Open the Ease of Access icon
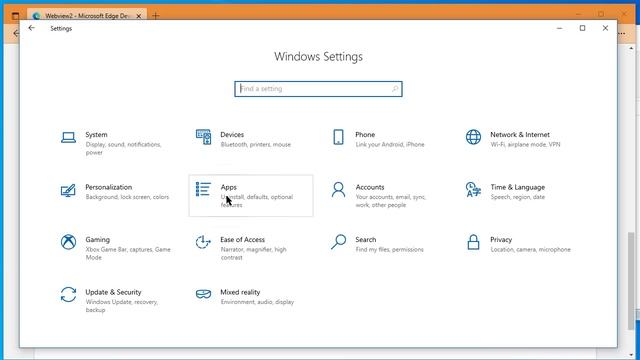The width and height of the screenshot is (640, 360). [203, 242]
